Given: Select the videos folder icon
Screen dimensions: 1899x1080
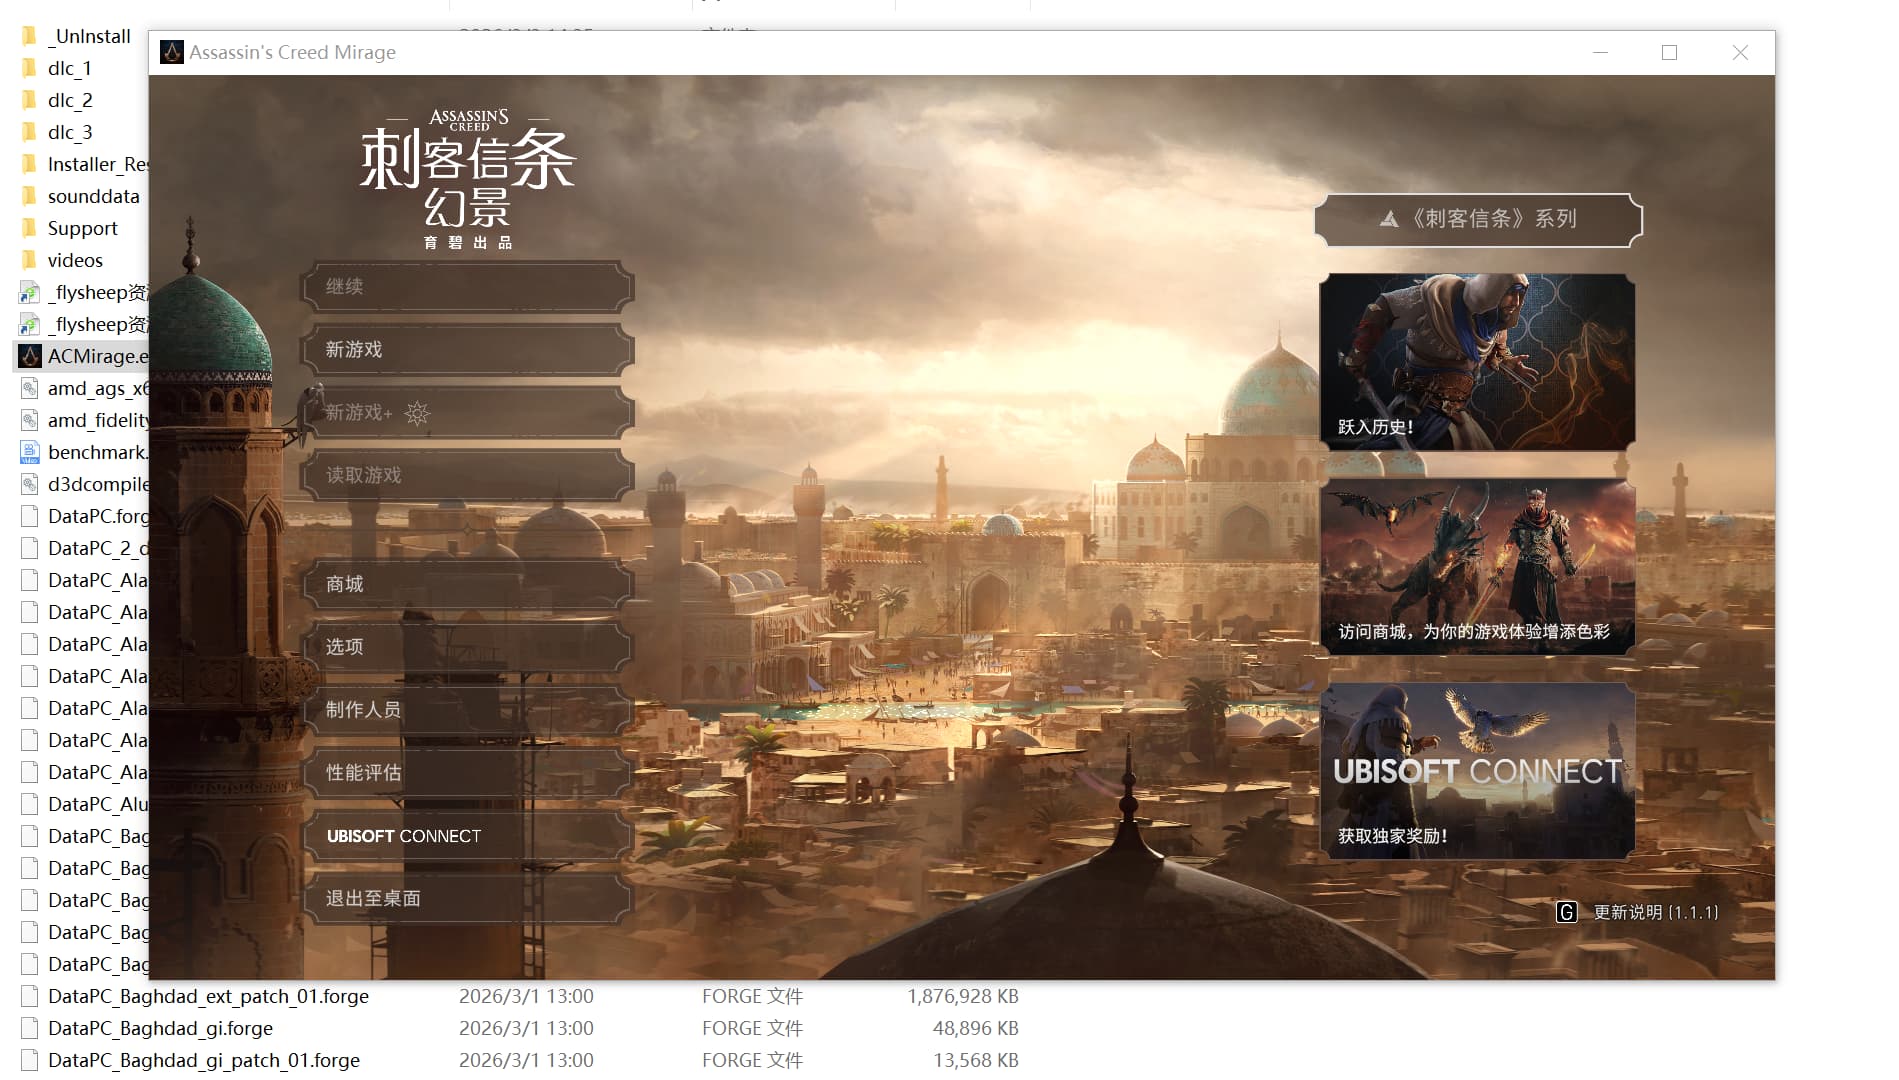Looking at the screenshot, I should (x=30, y=260).
